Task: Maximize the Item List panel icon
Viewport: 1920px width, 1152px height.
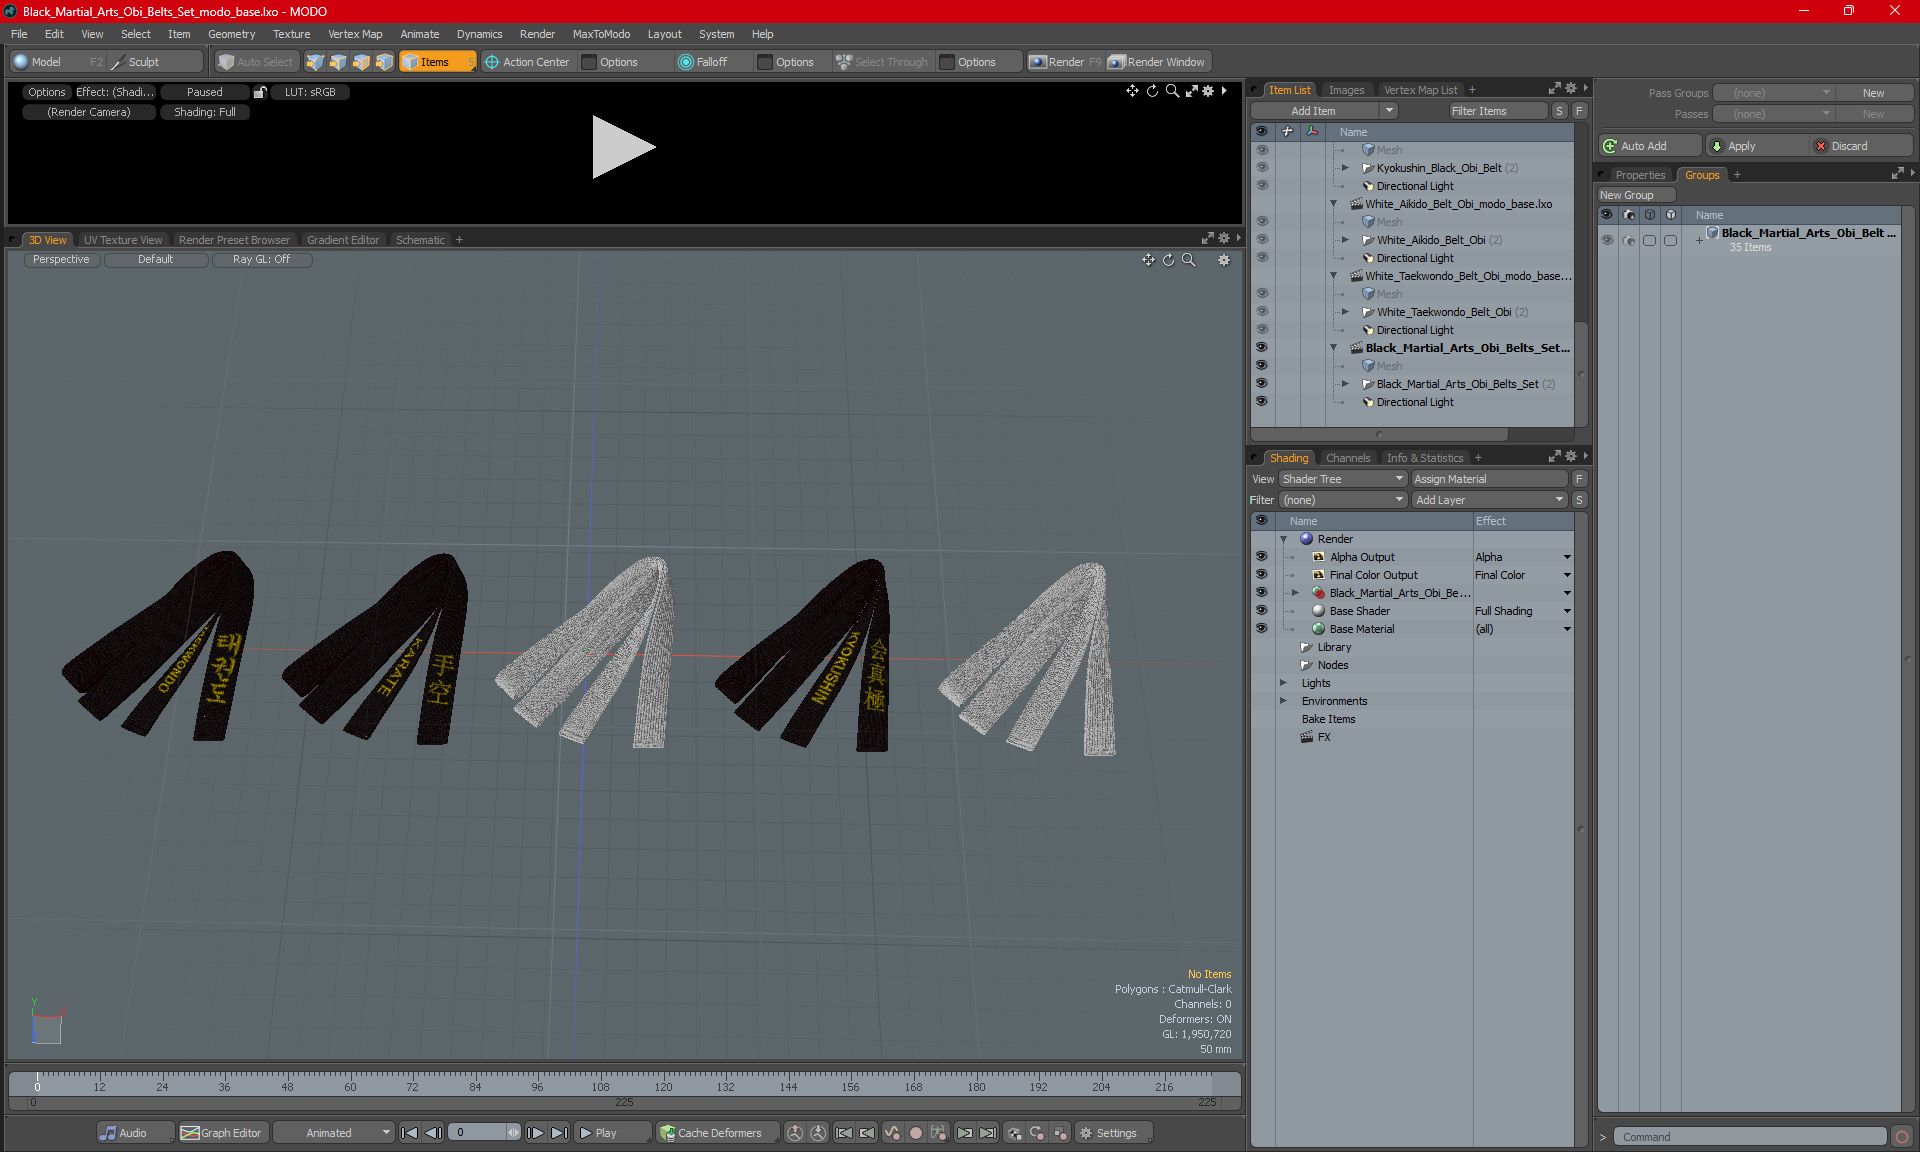Action: (1554, 89)
